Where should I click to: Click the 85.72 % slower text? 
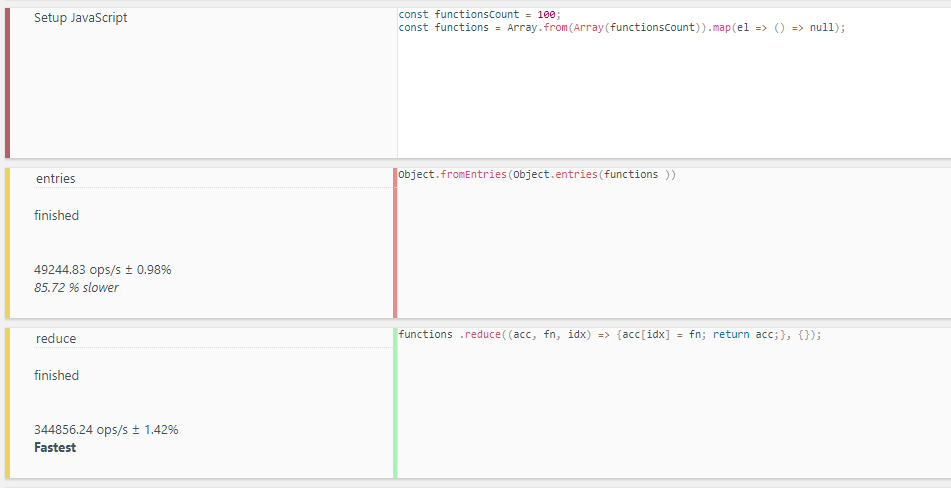click(x=76, y=287)
